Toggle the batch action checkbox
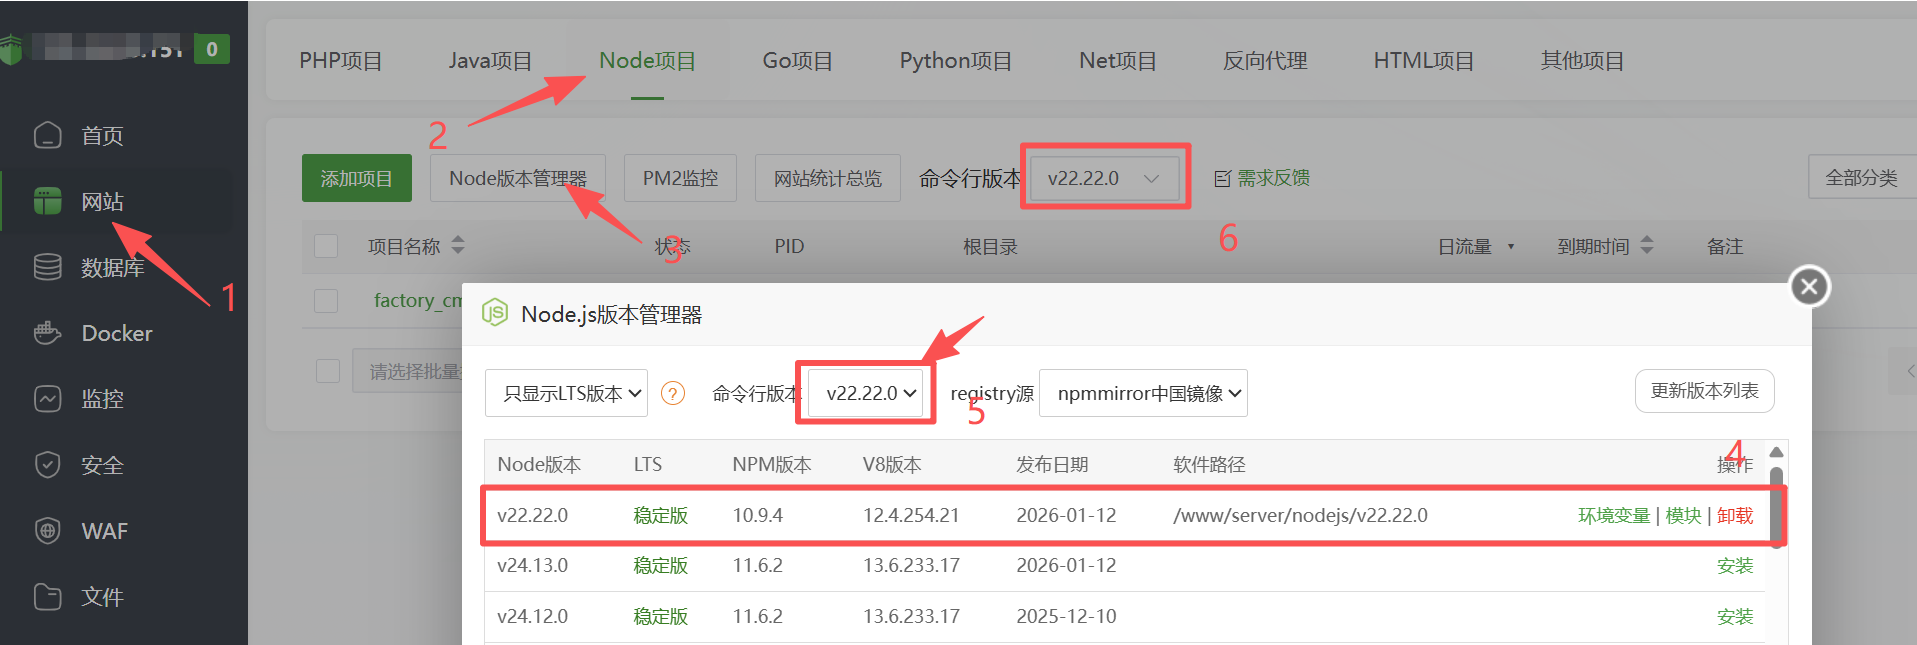This screenshot has height=645, width=1917. point(328,371)
